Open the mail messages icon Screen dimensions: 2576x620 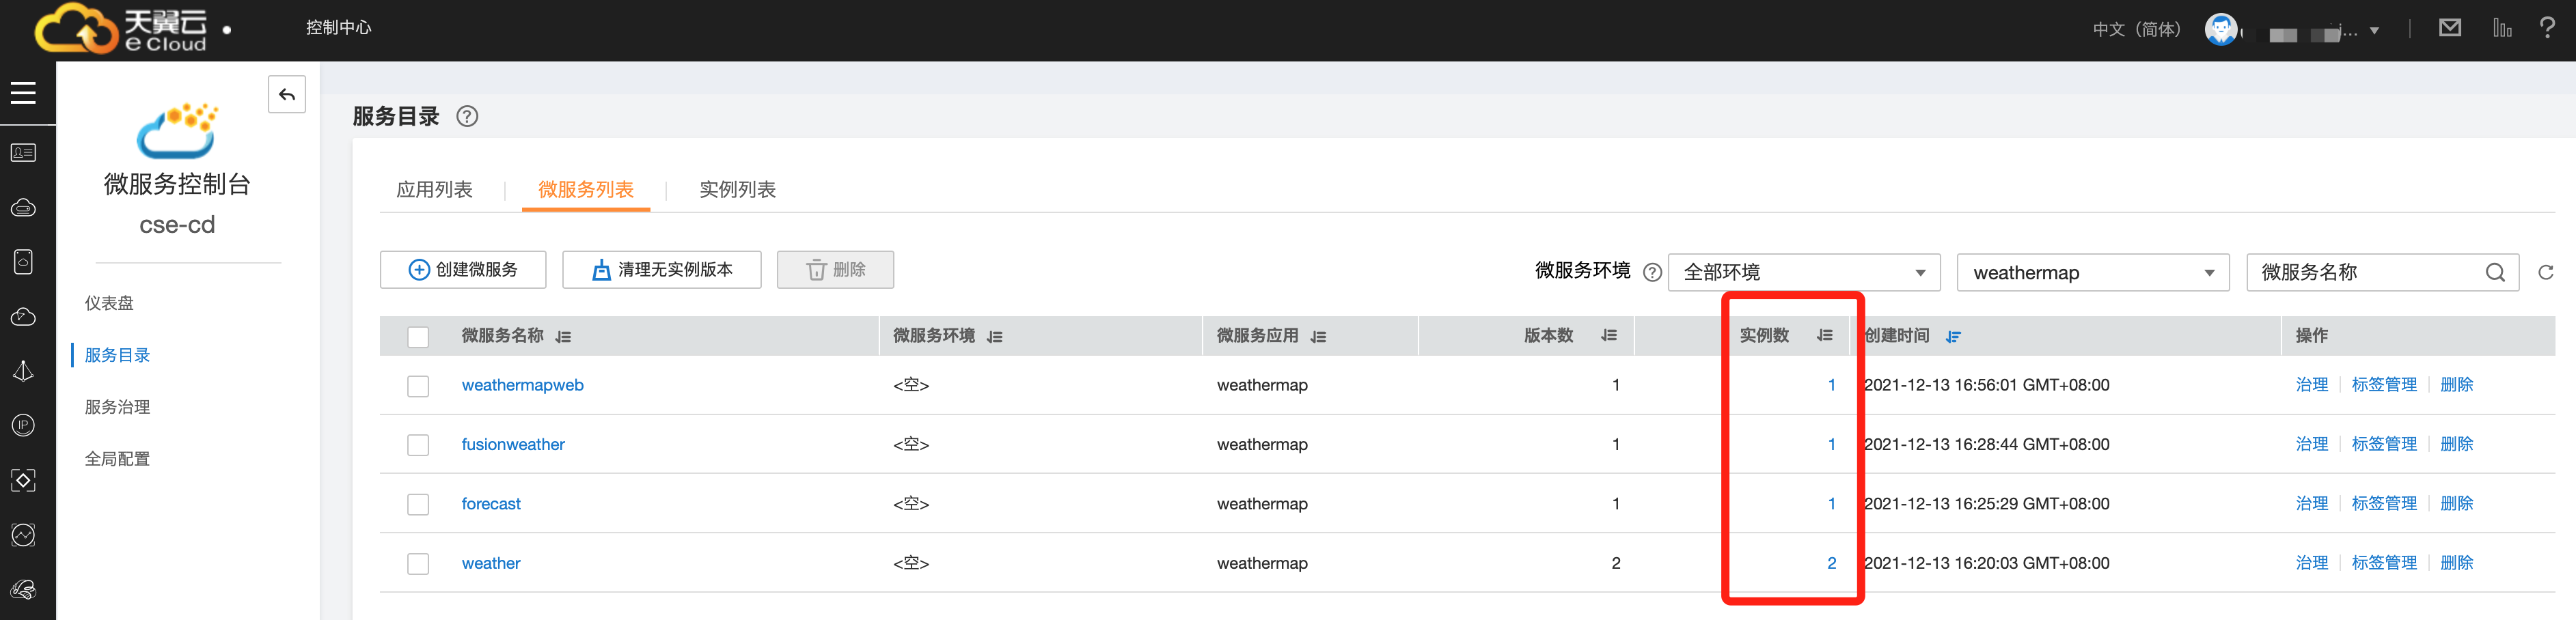point(2450,28)
